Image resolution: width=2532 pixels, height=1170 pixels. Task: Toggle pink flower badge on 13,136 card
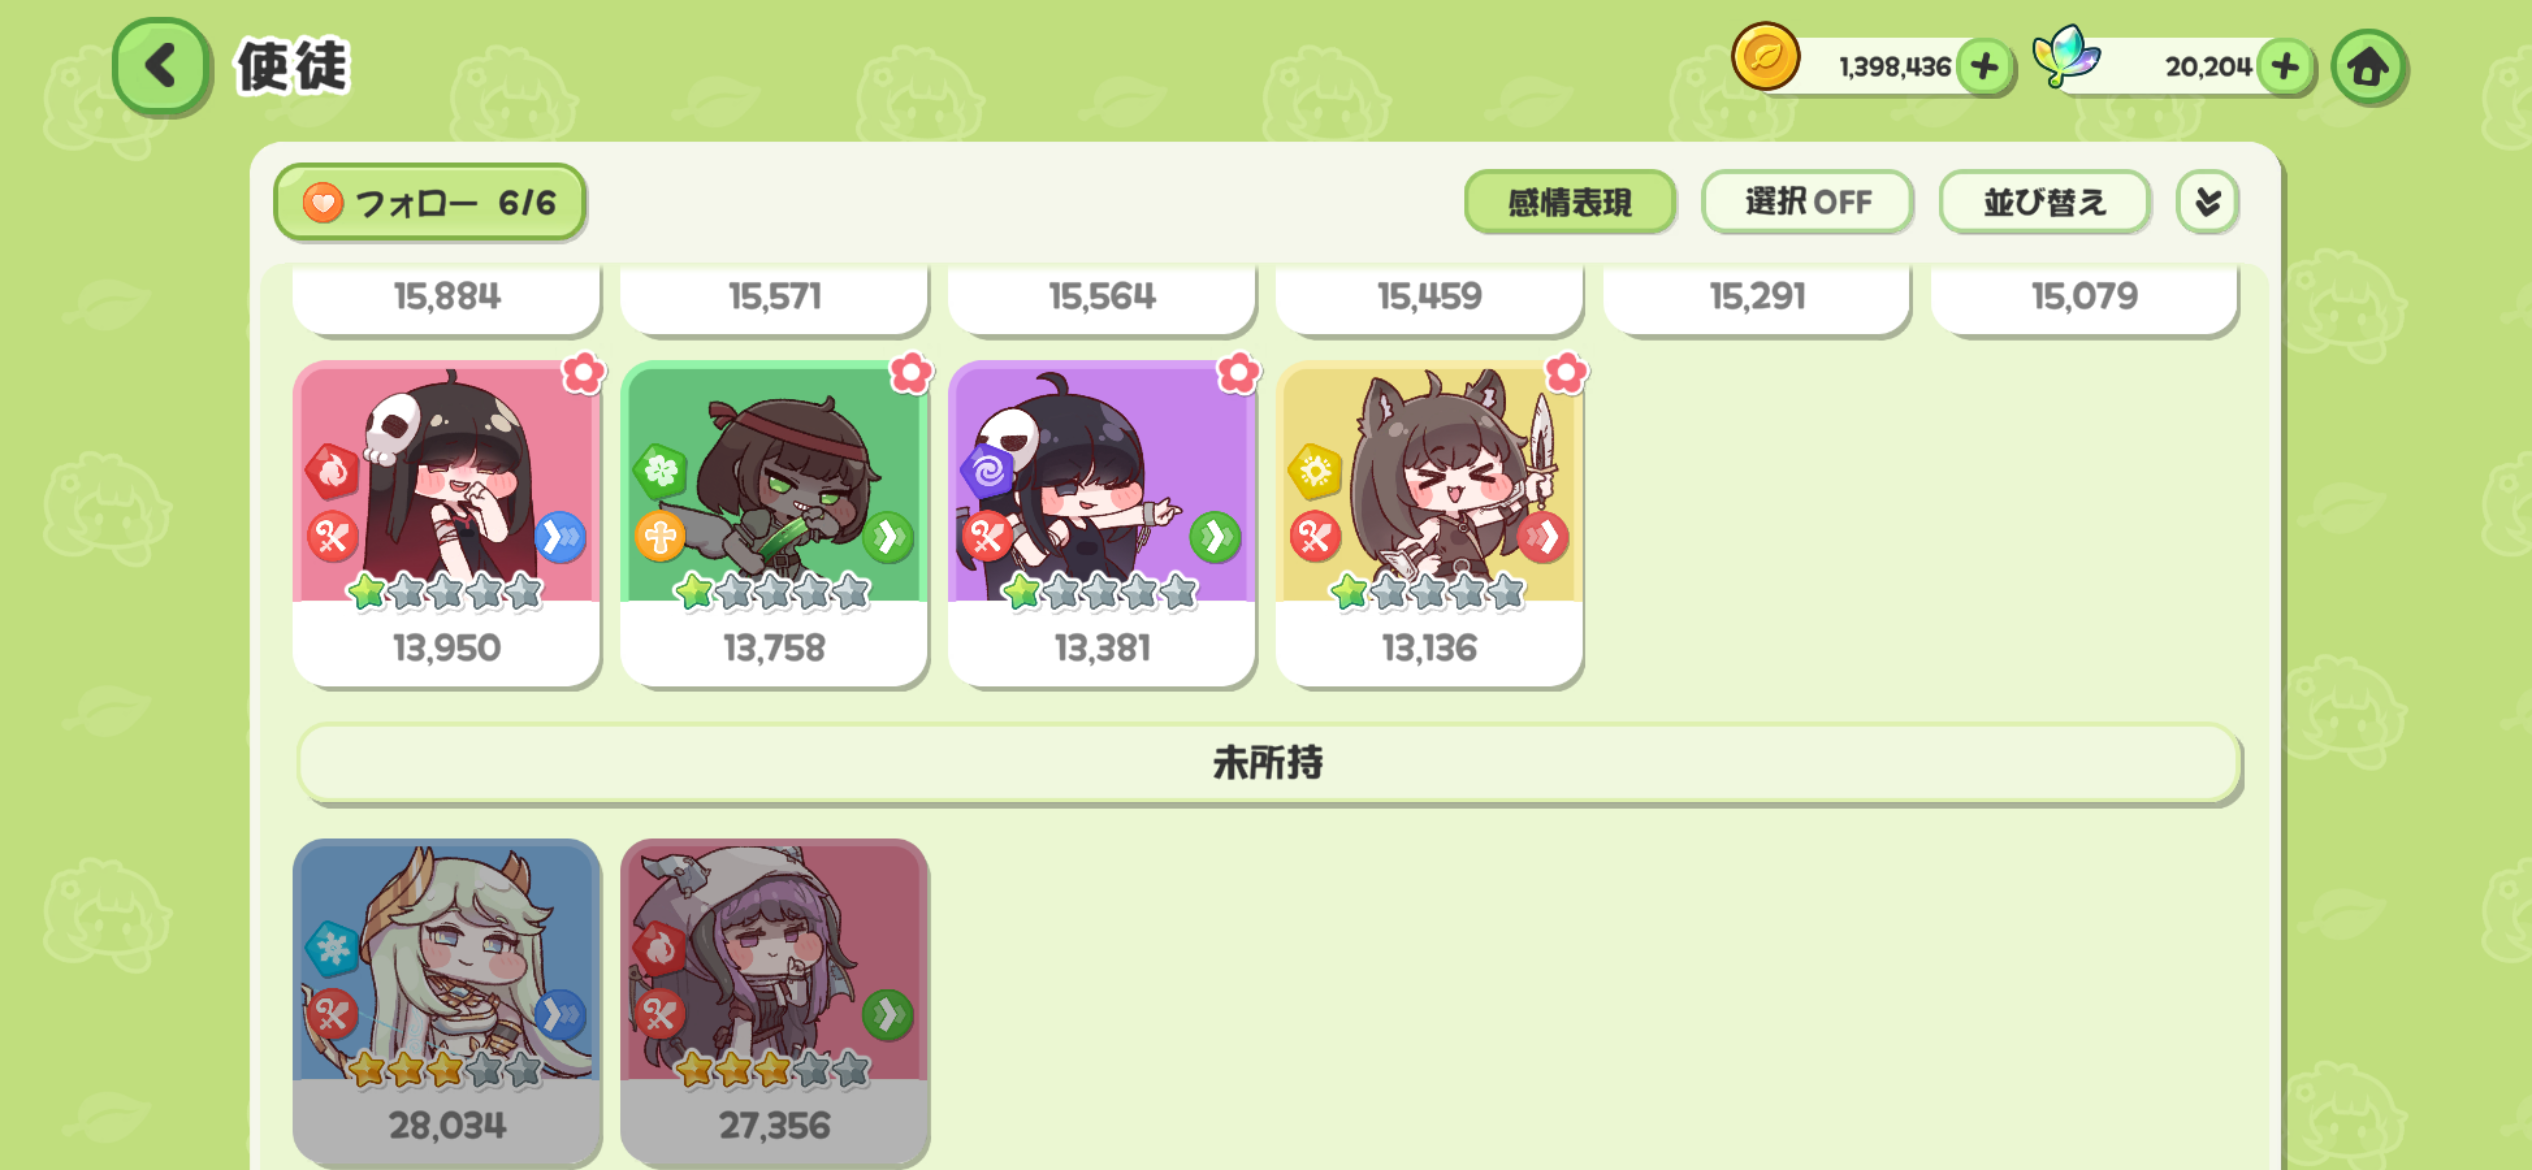[1566, 373]
